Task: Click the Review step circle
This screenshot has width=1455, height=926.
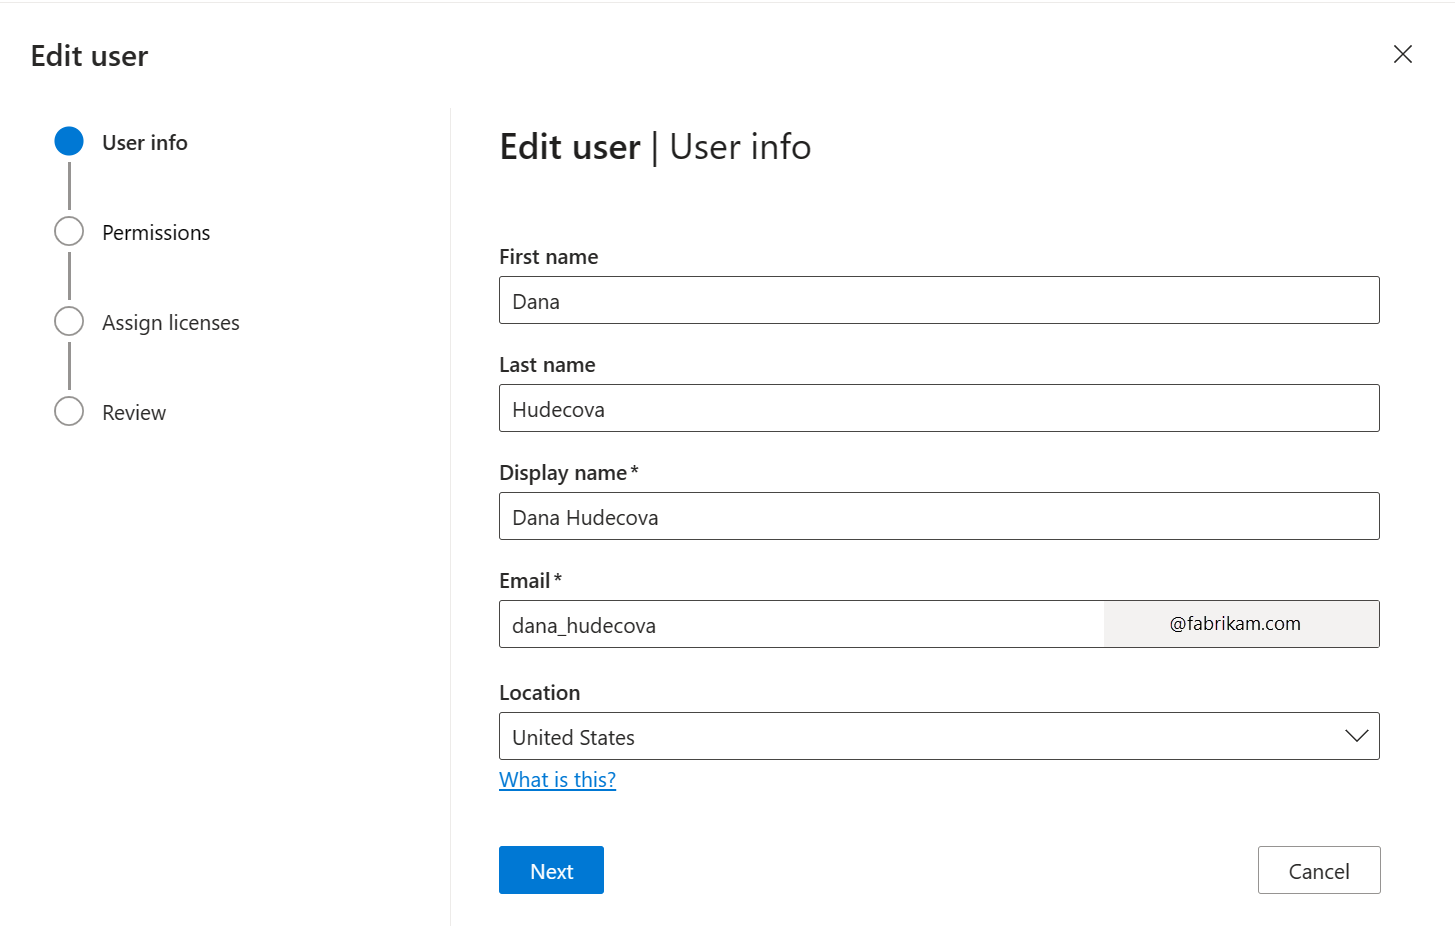Action: (69, 411)
